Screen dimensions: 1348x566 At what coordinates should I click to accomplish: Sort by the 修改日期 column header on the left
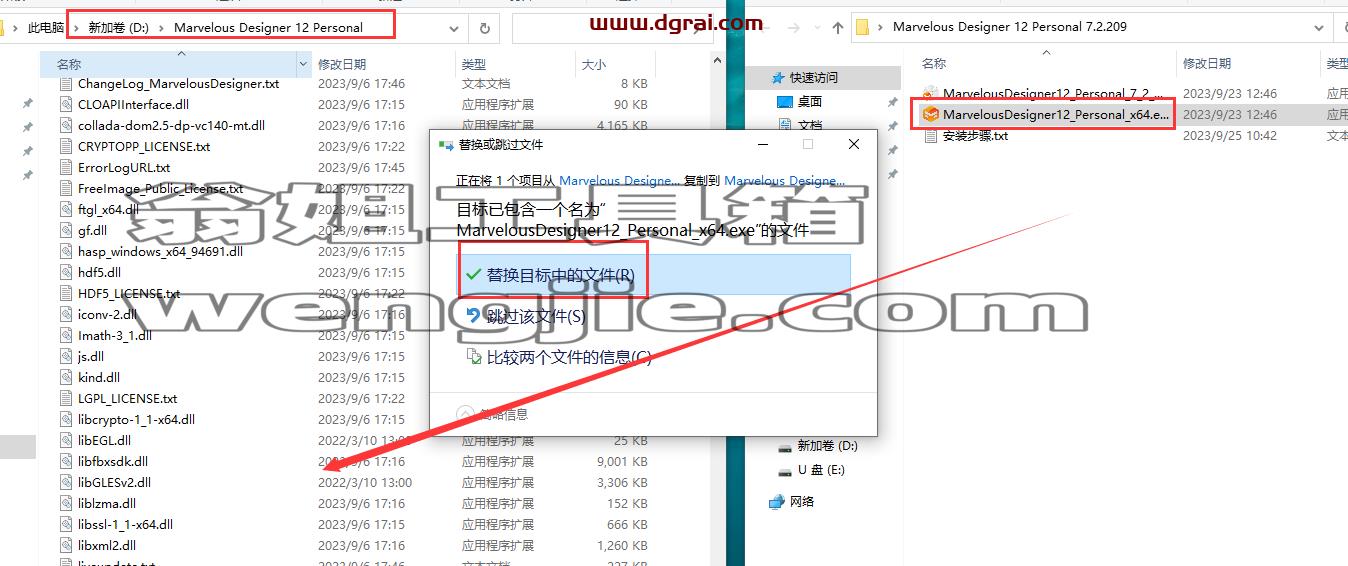[x=342, y=64]
